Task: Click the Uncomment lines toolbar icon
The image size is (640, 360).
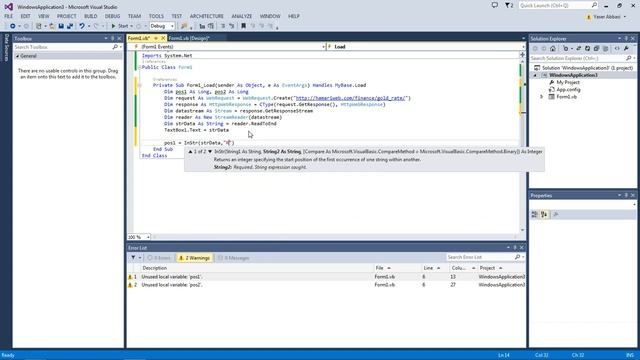Action: point(231,26)
